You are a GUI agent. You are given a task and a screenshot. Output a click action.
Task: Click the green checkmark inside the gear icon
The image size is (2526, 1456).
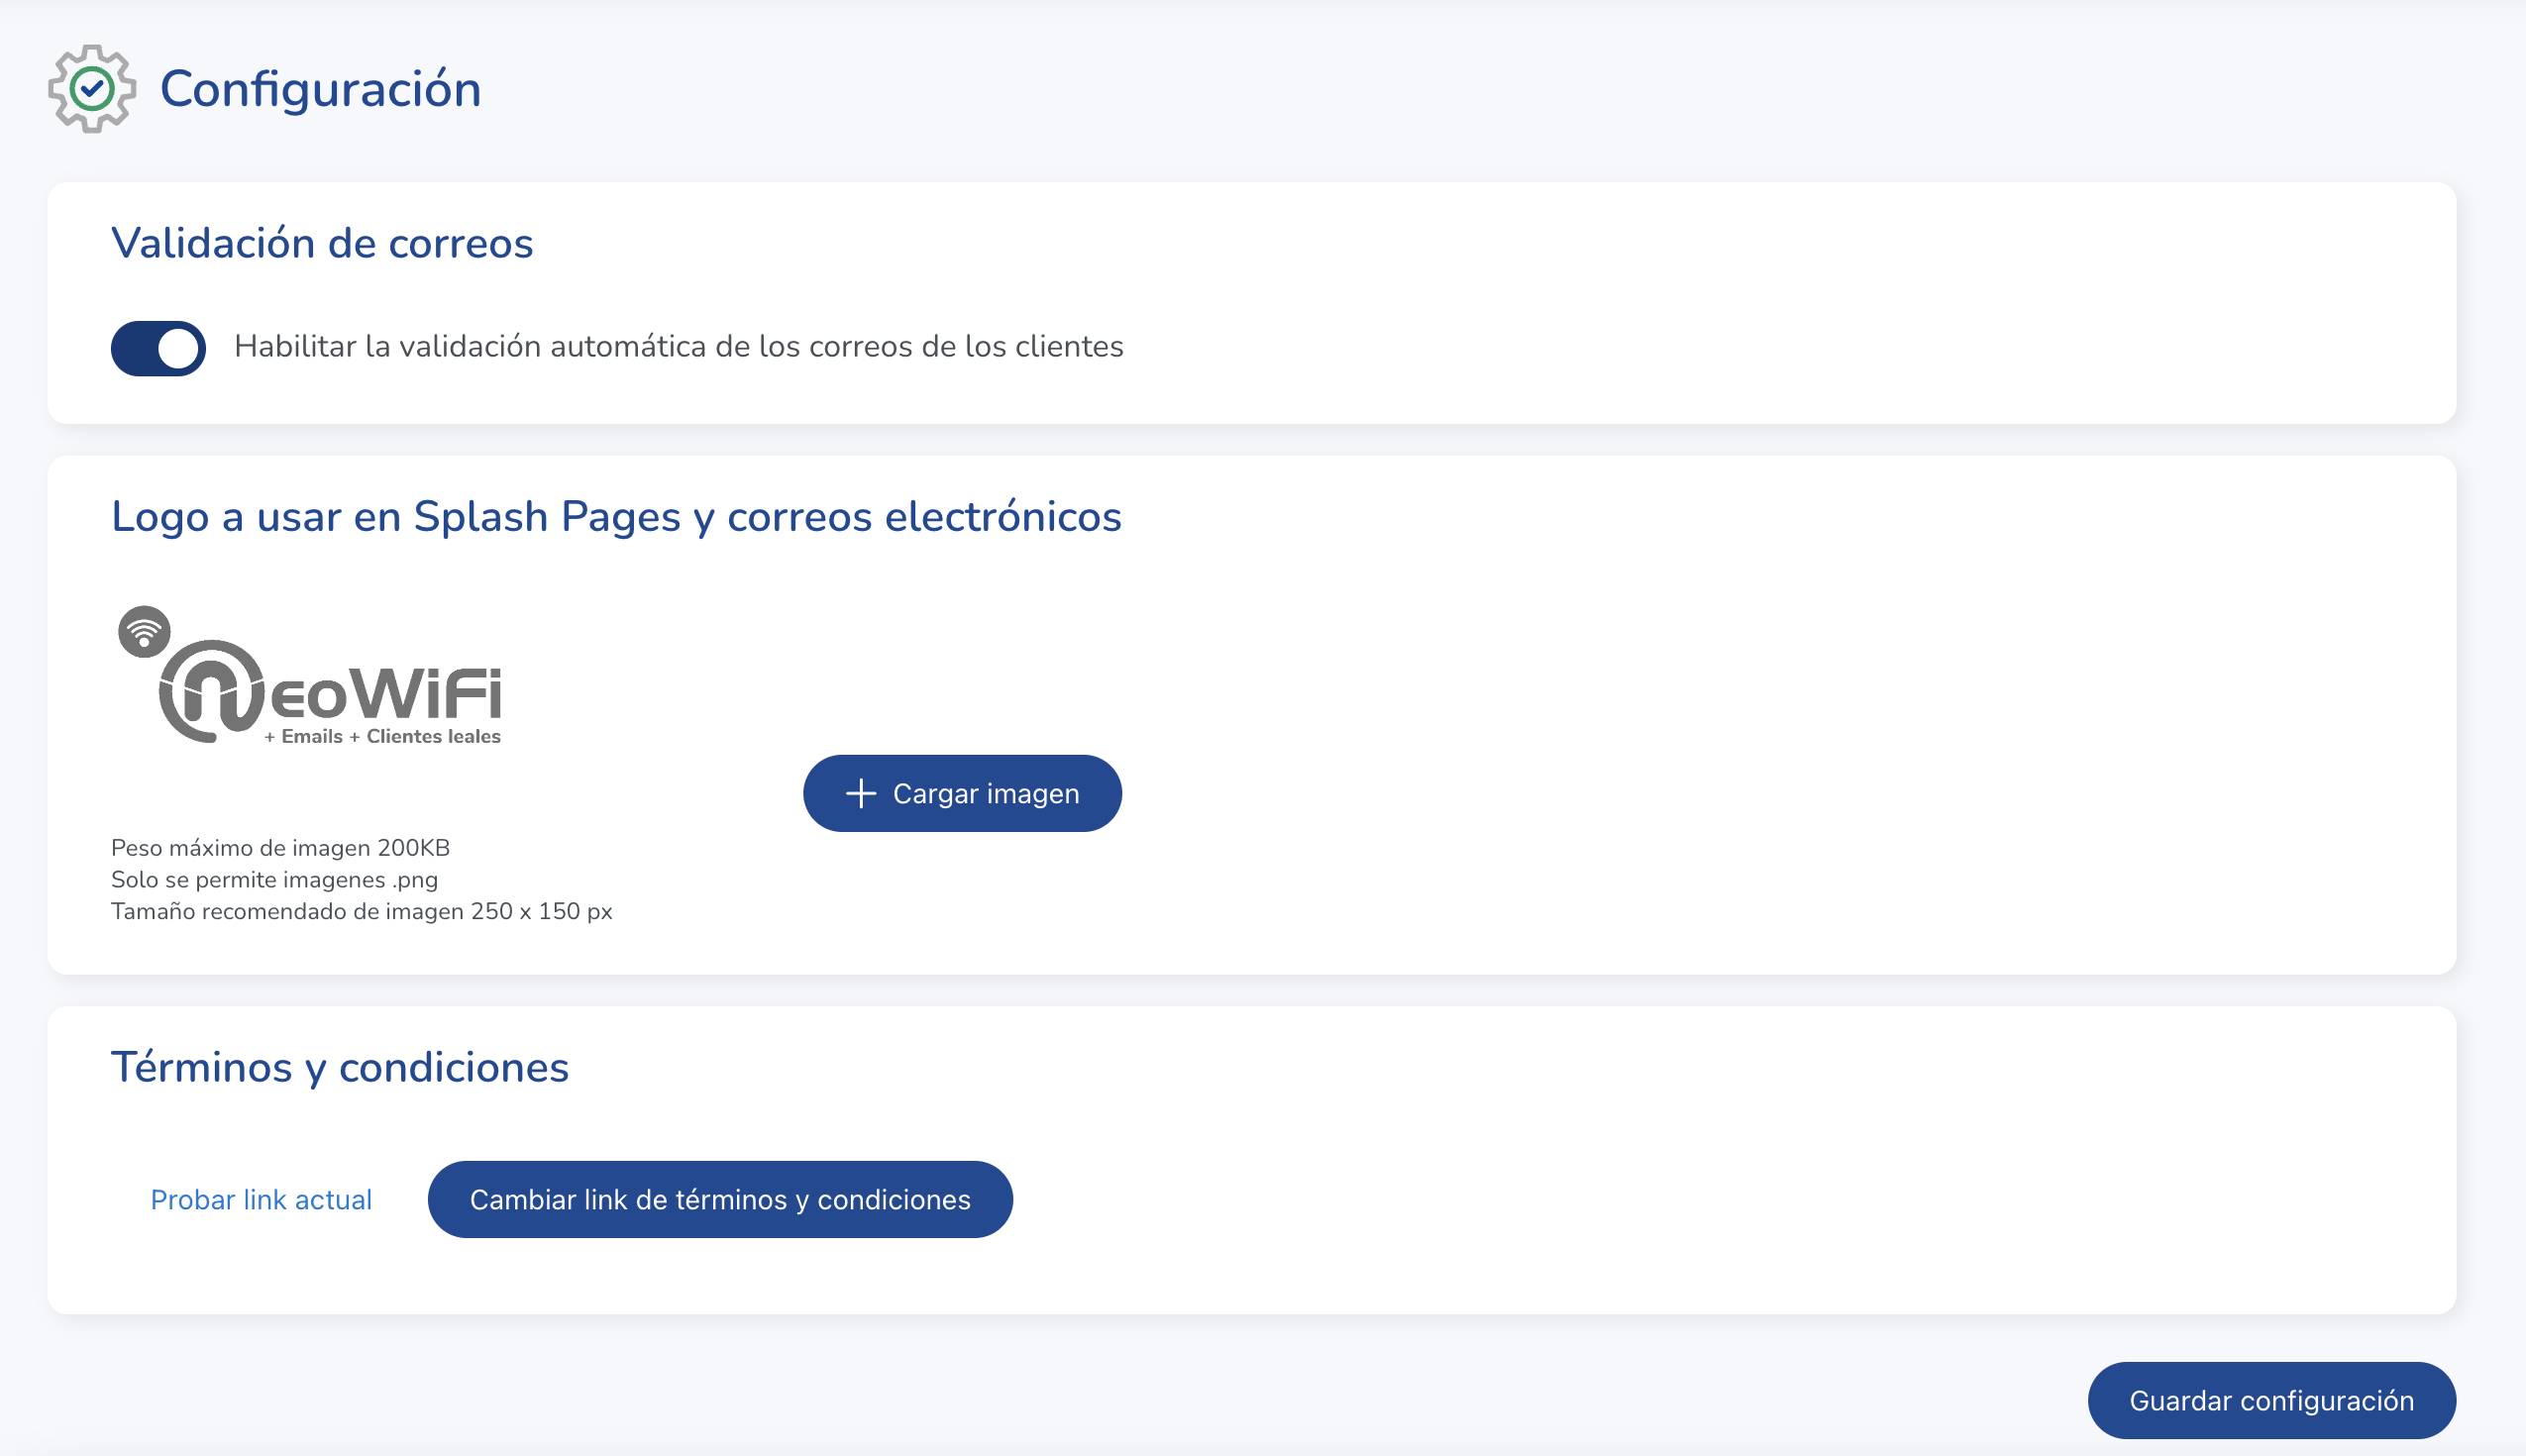tap(90, 88)
